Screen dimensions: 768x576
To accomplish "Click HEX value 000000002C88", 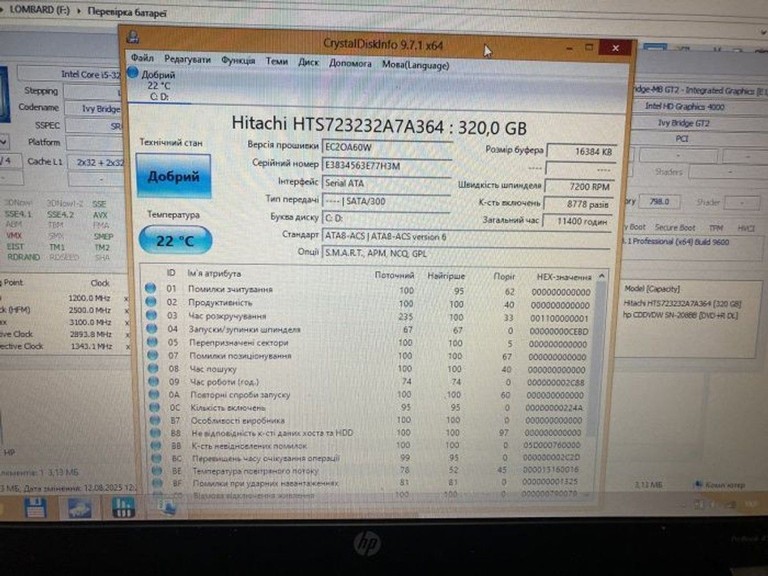I will [x=556, y=382].
